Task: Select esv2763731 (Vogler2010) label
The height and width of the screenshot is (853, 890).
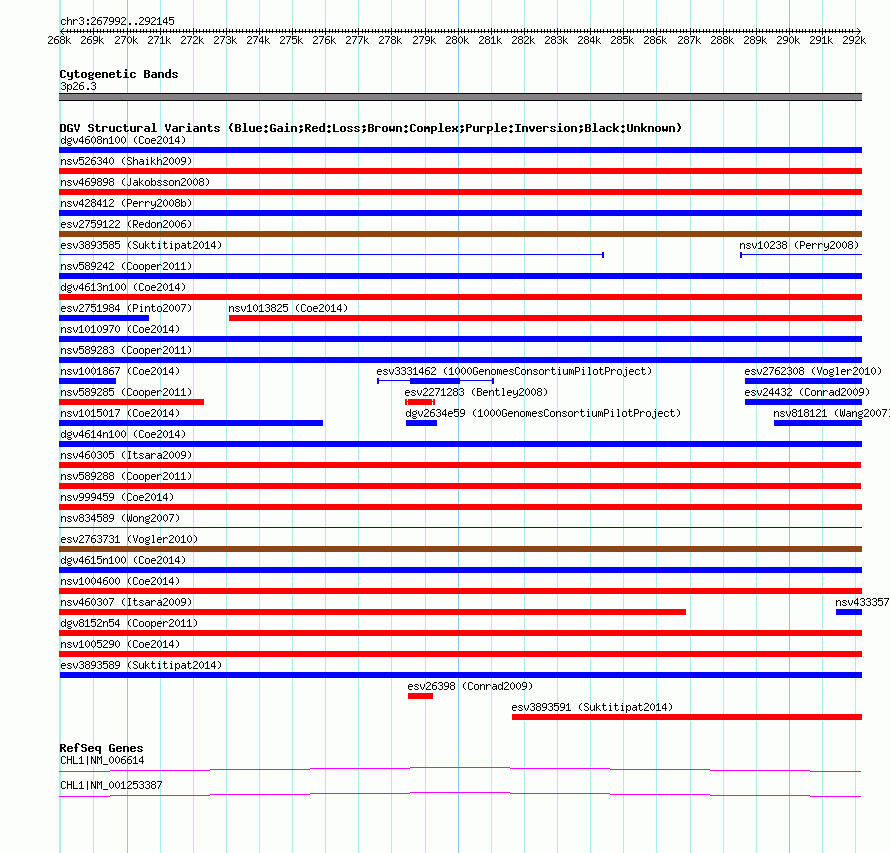Action: coord(129,539)
